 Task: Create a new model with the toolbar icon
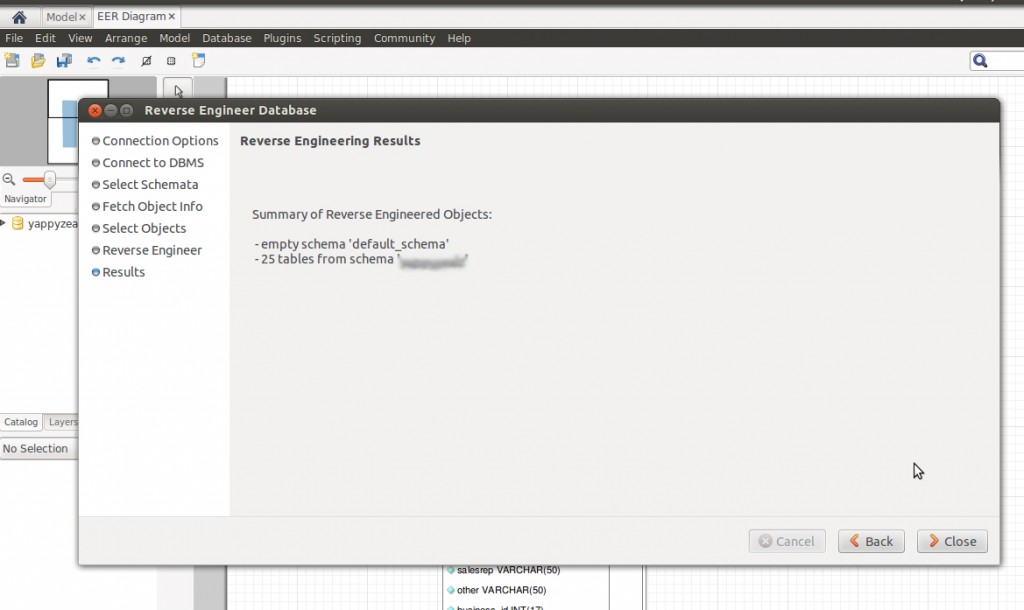[12, 60]
